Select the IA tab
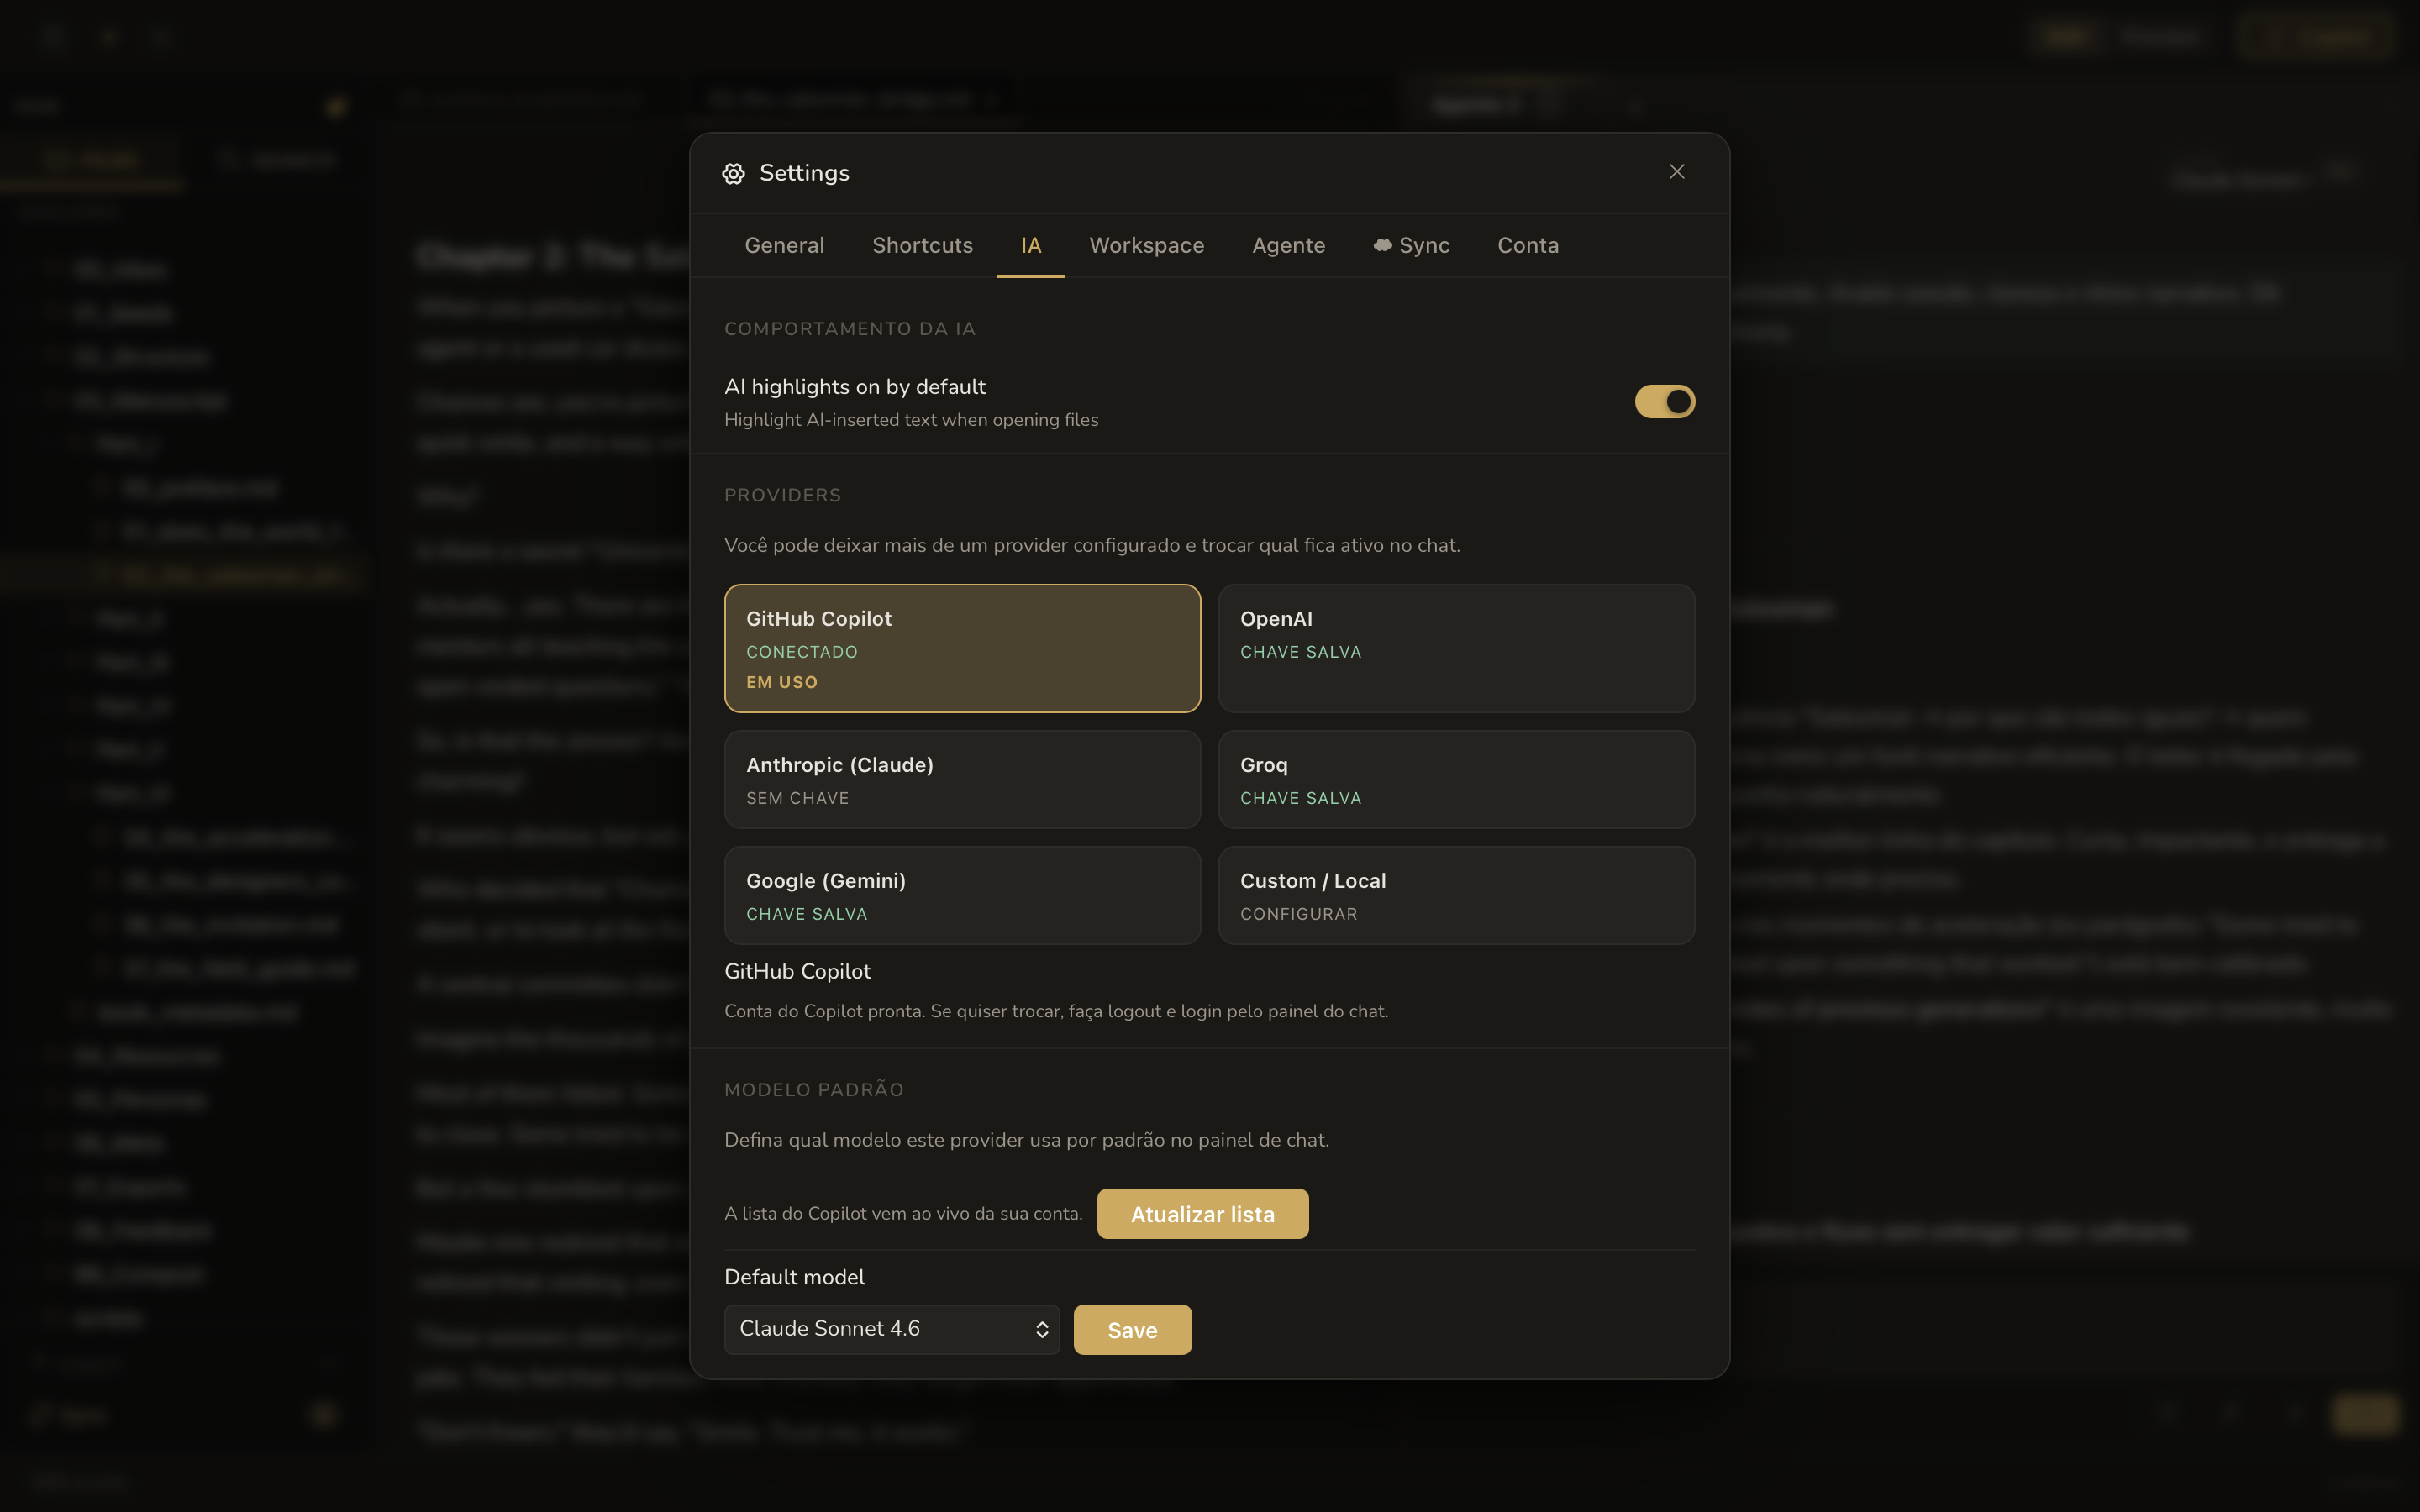 [x=1030, y=245]
